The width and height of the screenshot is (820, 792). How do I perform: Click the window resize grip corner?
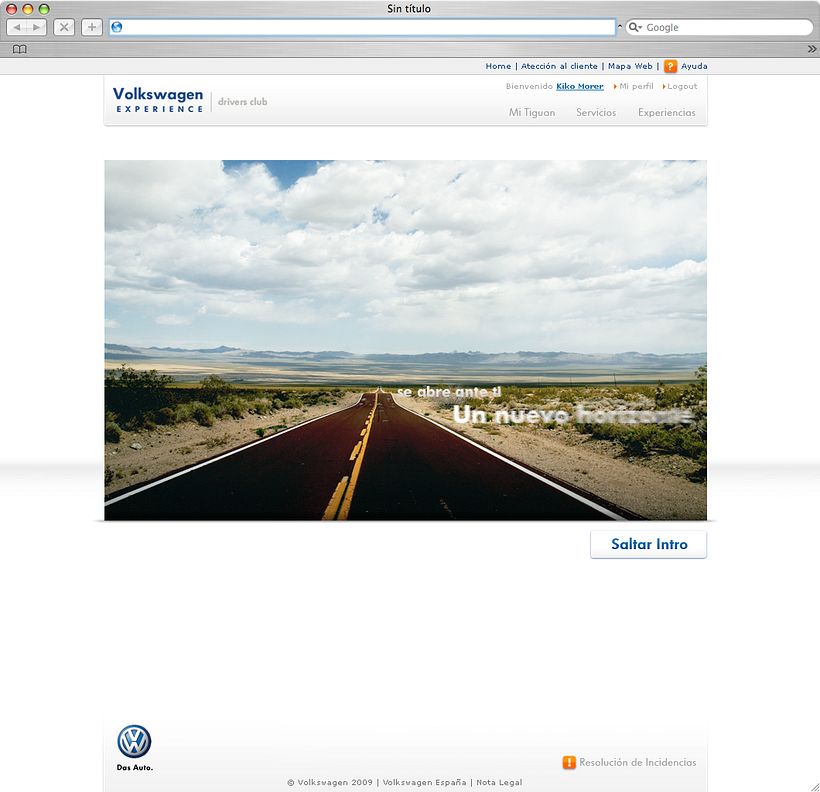(815, 787)
